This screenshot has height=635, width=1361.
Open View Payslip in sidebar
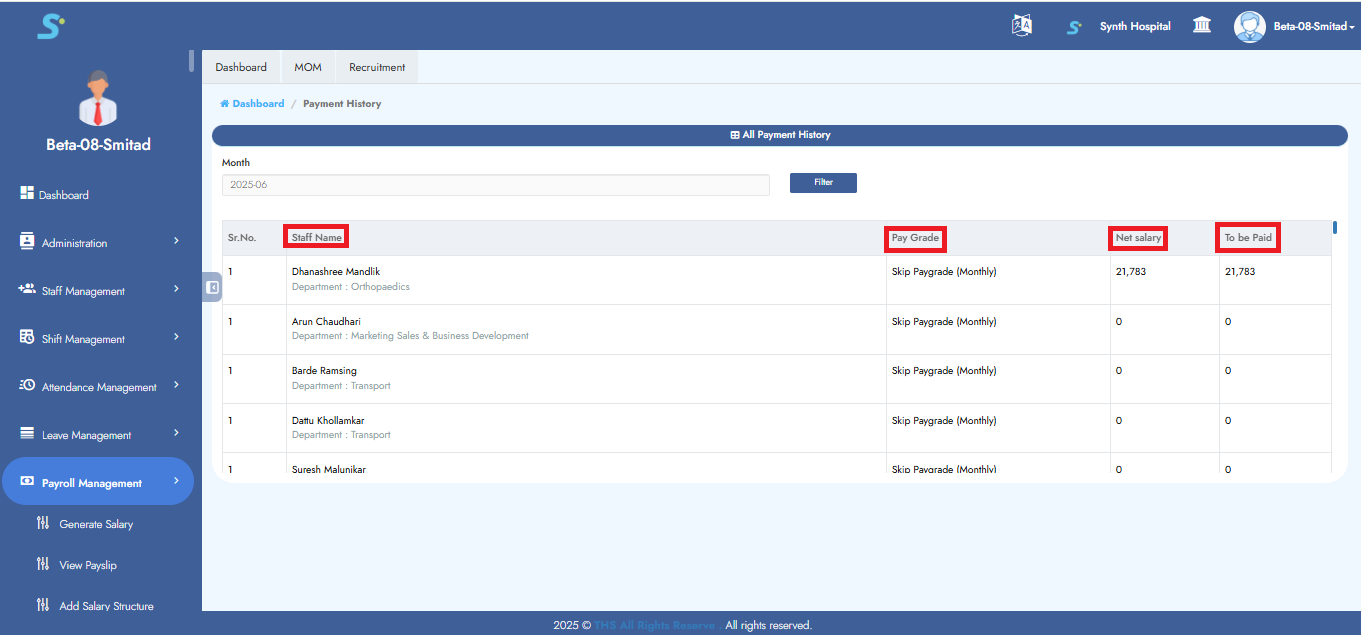[88, 565]
